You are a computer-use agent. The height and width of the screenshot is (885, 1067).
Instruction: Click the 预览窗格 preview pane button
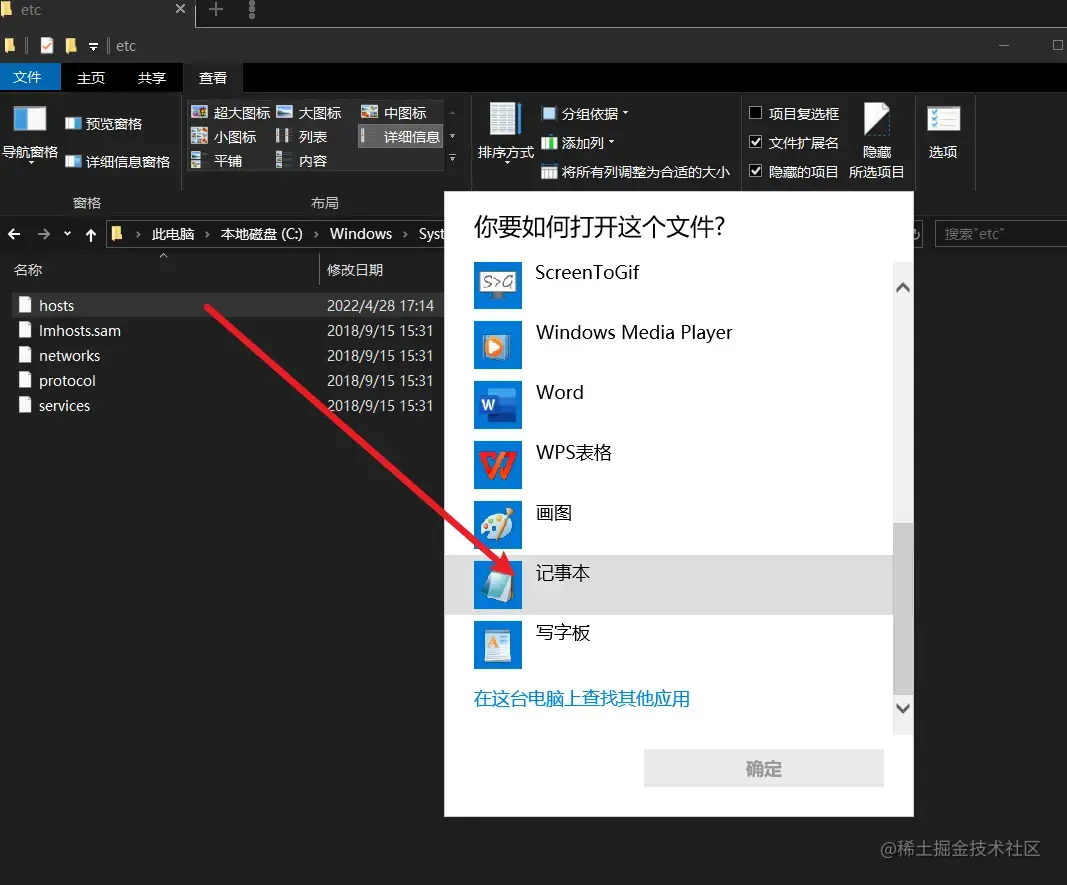(x=103, y=124)
